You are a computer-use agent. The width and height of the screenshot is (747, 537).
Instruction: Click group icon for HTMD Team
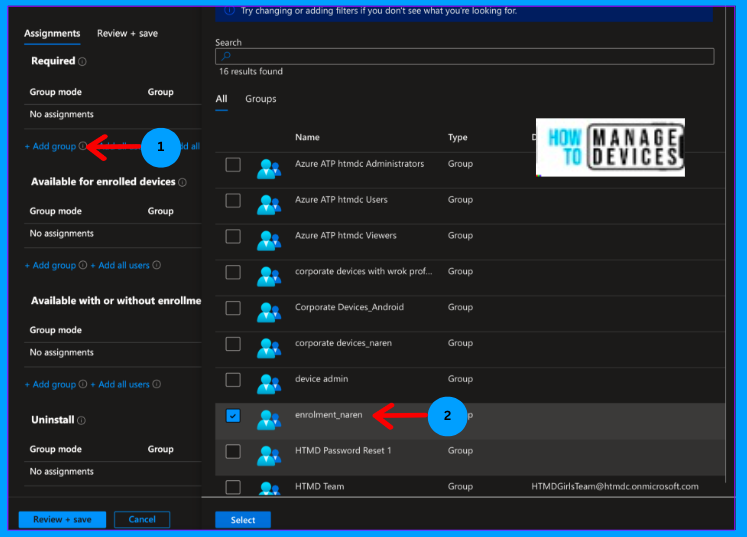(x=269, y=488)
